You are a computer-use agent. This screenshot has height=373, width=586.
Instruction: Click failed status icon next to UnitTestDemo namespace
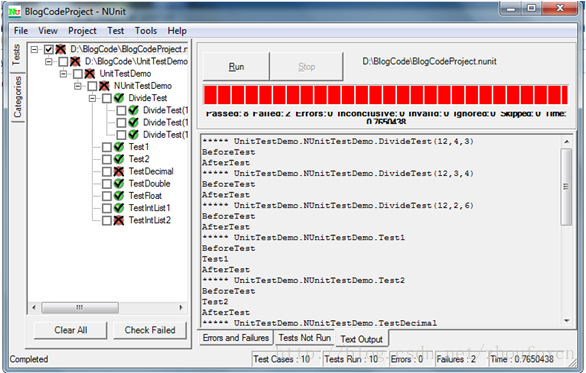tap(90, 74)
